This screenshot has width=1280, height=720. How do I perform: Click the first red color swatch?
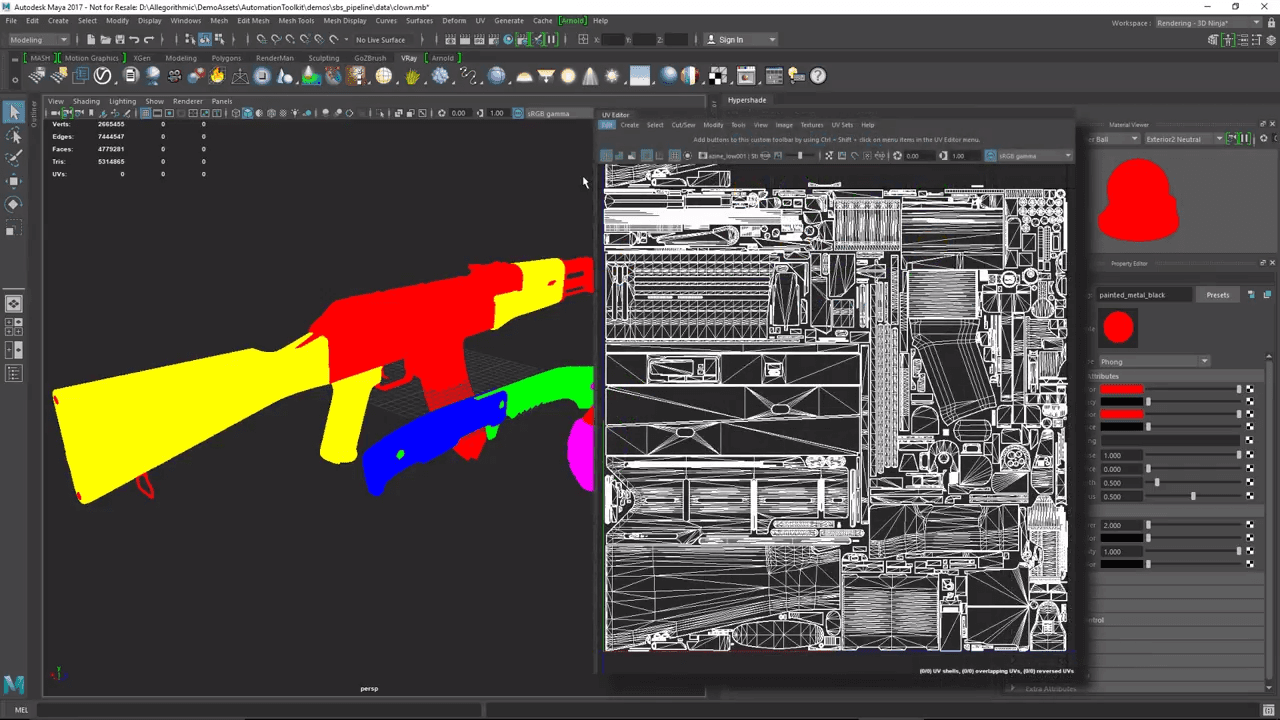[x=1121, y=389]
